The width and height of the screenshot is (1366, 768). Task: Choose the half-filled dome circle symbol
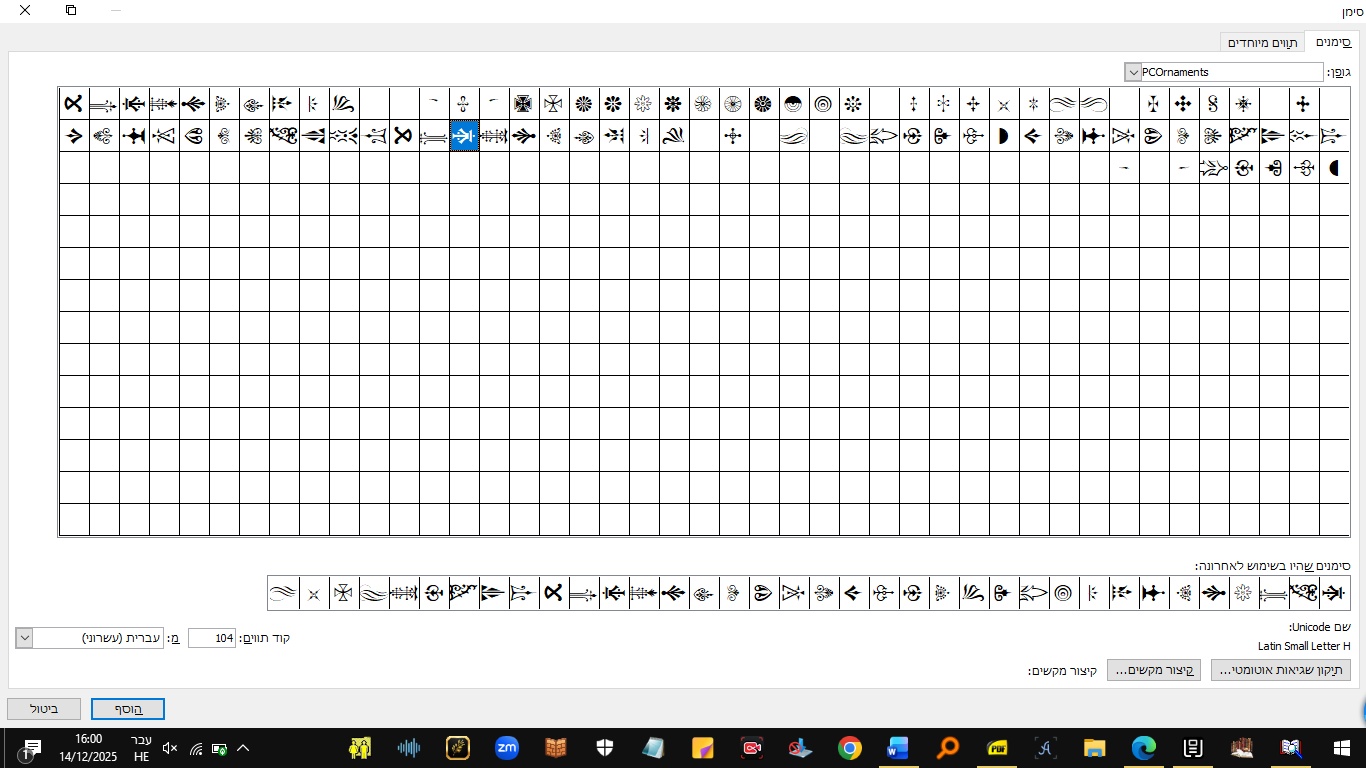tap(793, 103)
